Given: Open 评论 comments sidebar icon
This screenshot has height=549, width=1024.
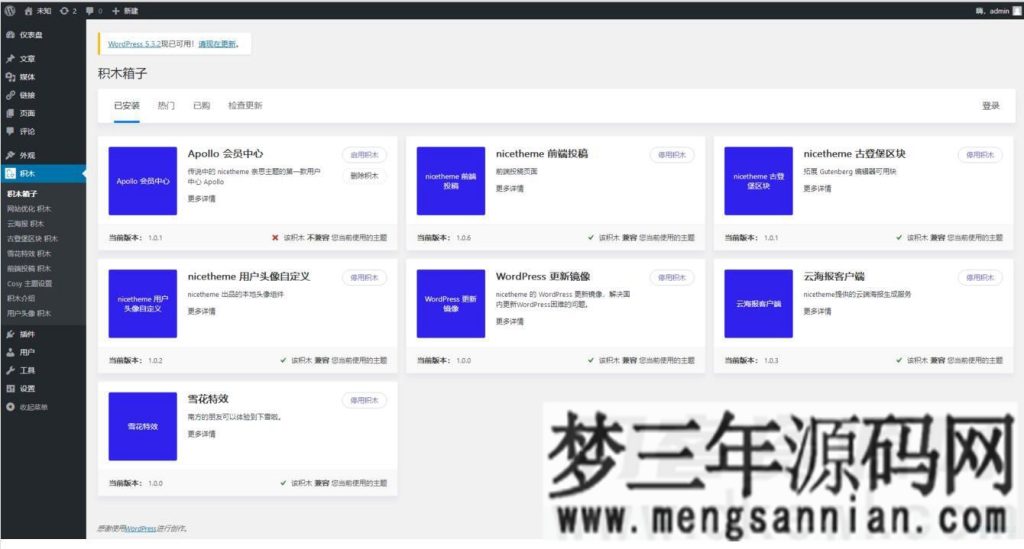Looking at the screenshot, I should [x=10, y=131].
